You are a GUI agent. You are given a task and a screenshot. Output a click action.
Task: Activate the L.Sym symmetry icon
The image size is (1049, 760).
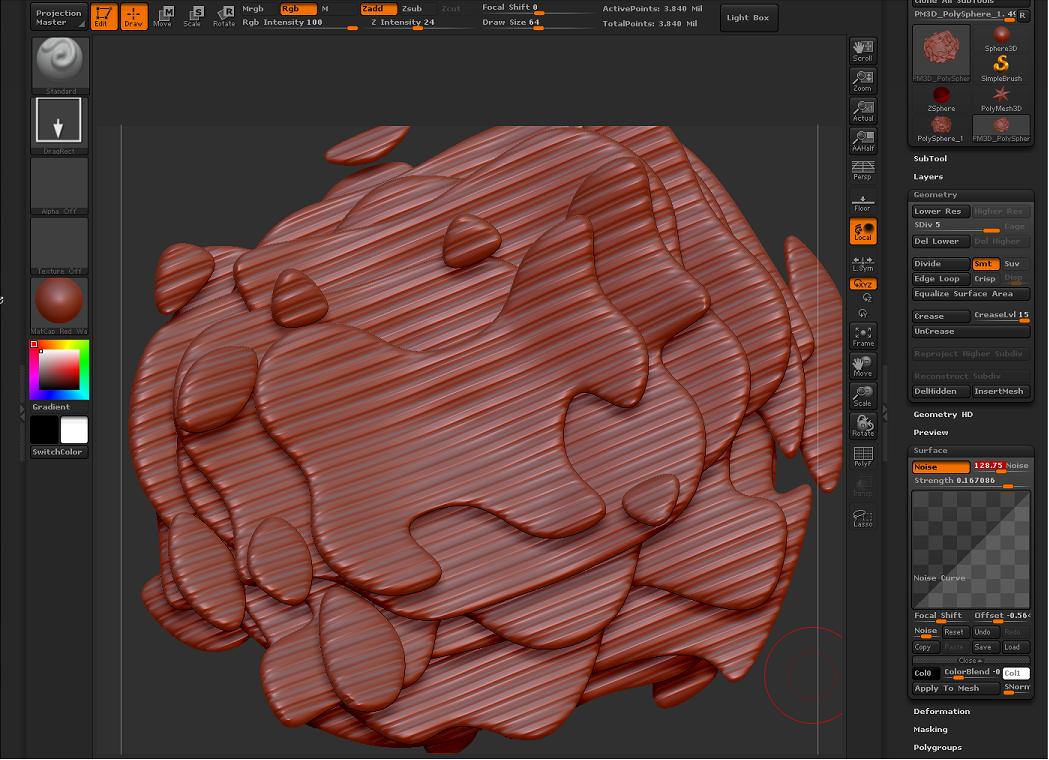click(862, 265)
